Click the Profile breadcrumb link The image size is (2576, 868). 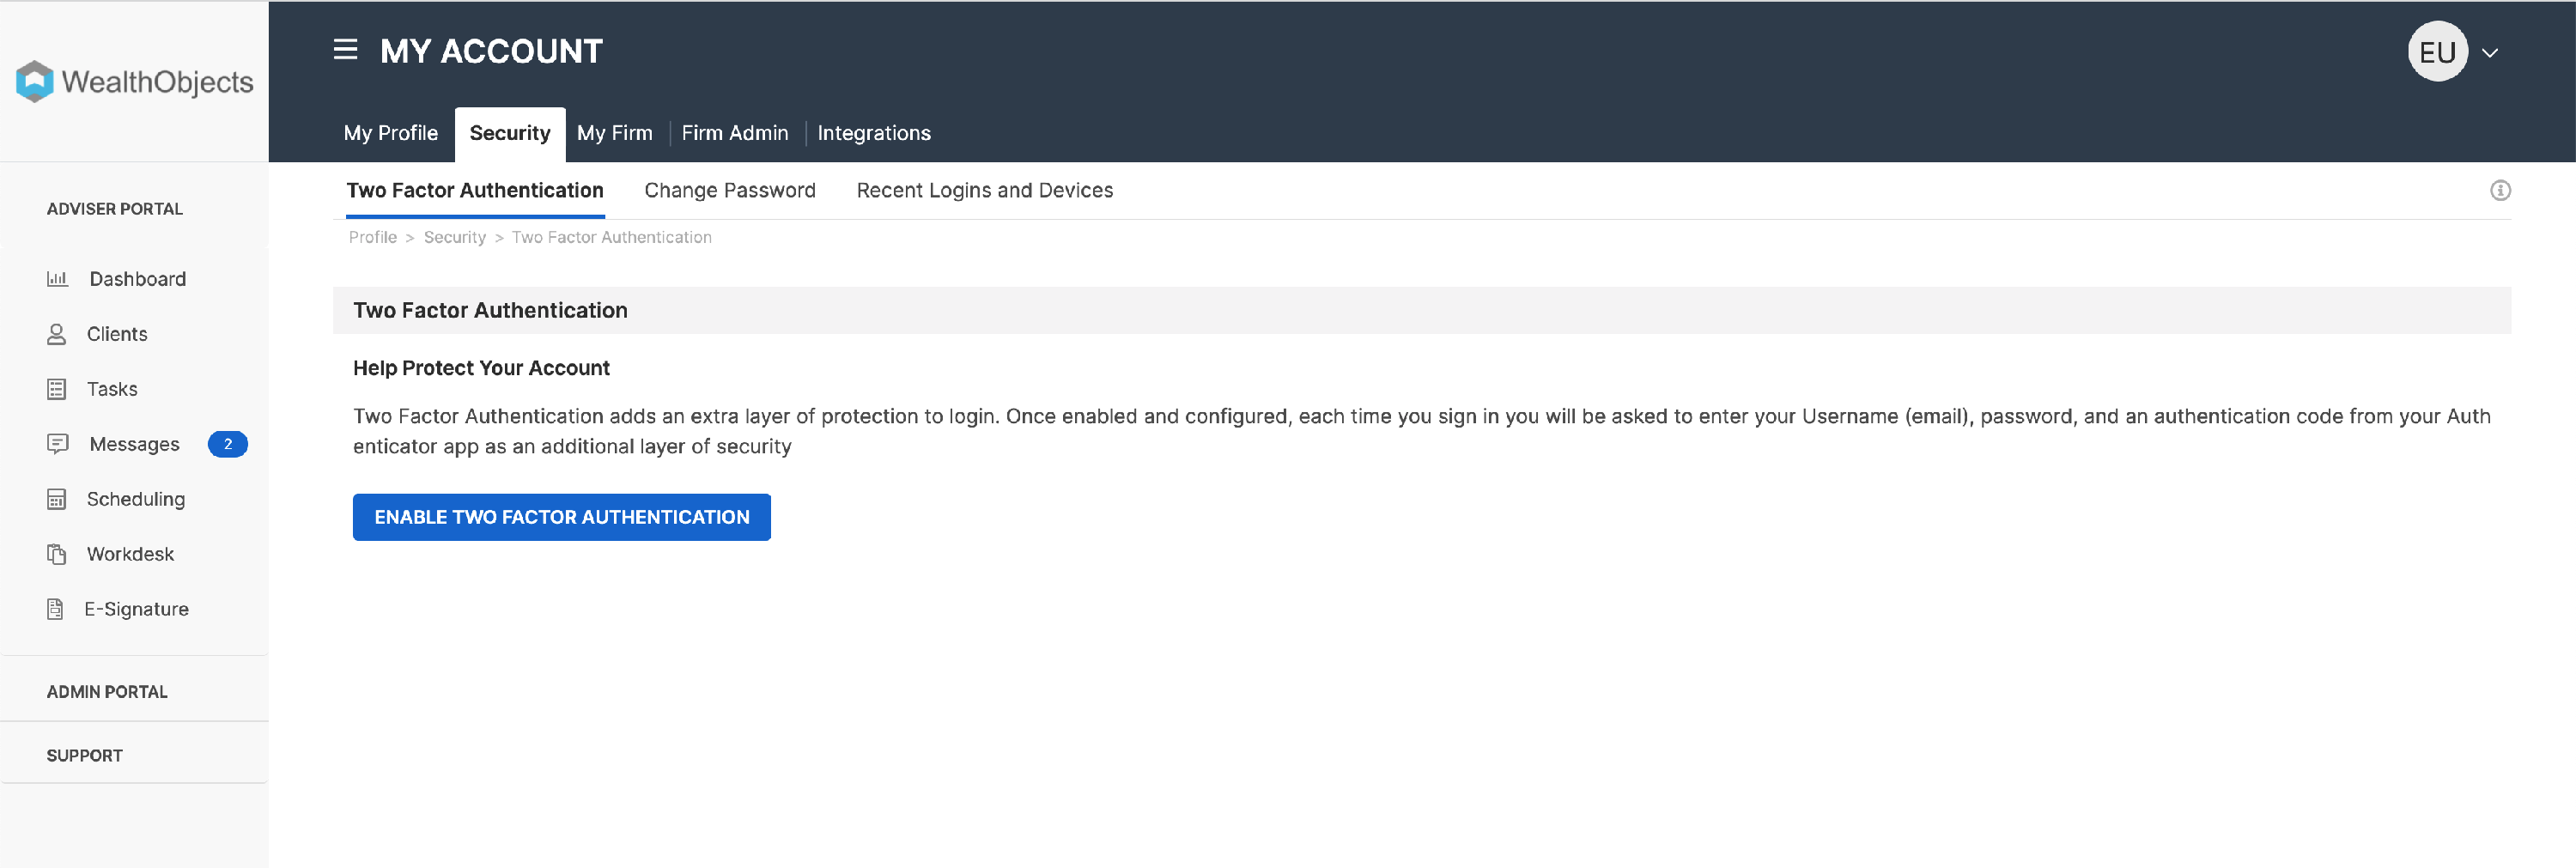coord(373,237)
